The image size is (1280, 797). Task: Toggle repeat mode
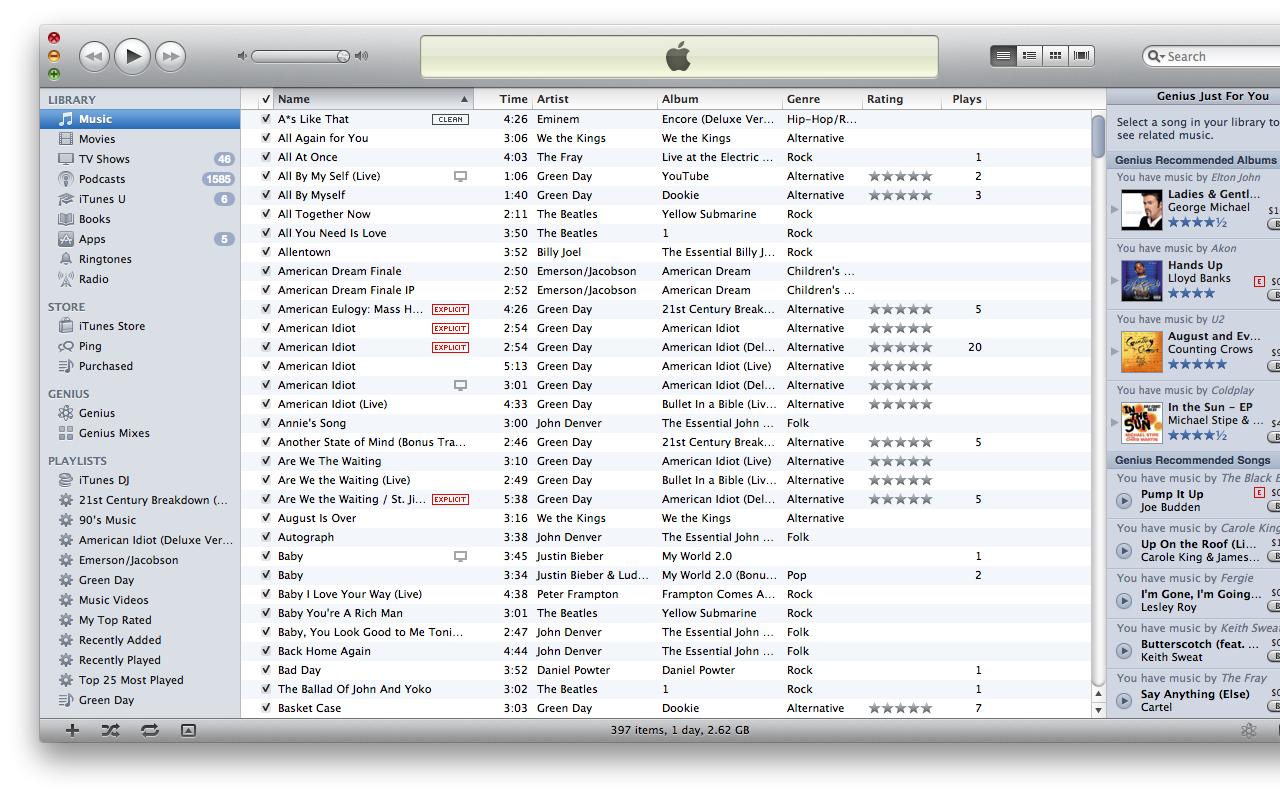point(150,731)
